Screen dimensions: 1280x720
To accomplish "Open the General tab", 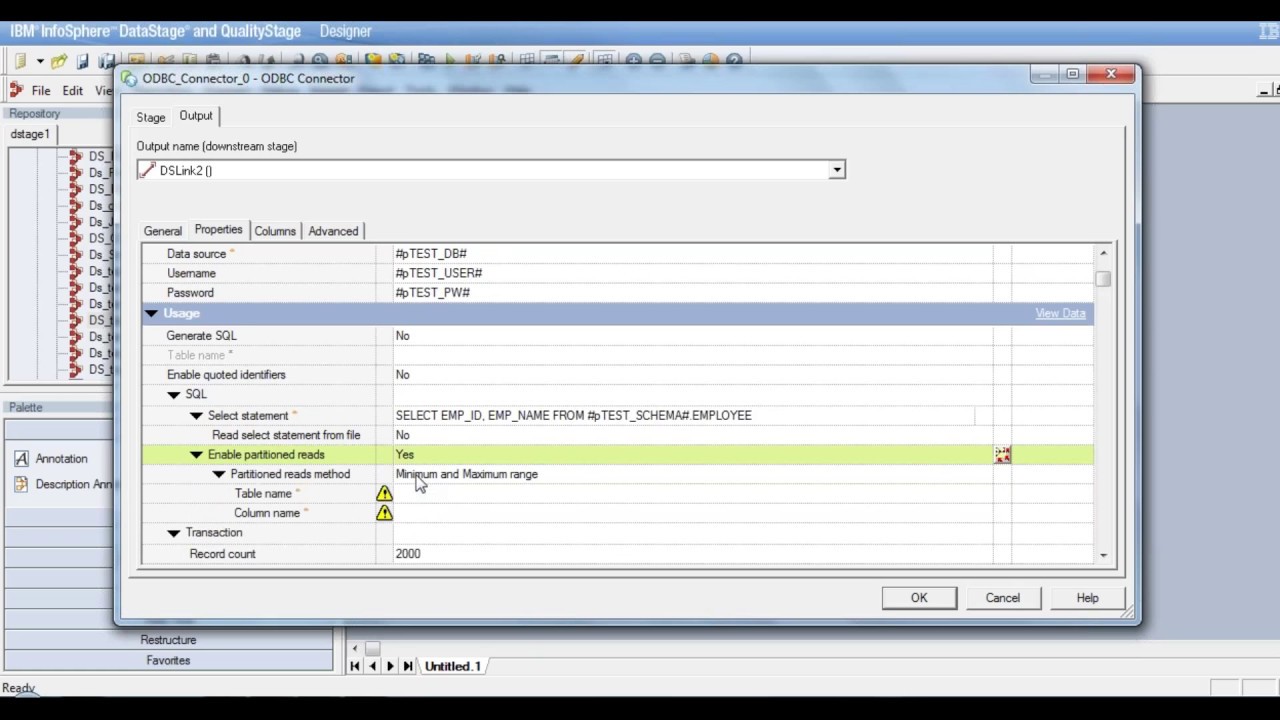I will [x=163, y=231].
